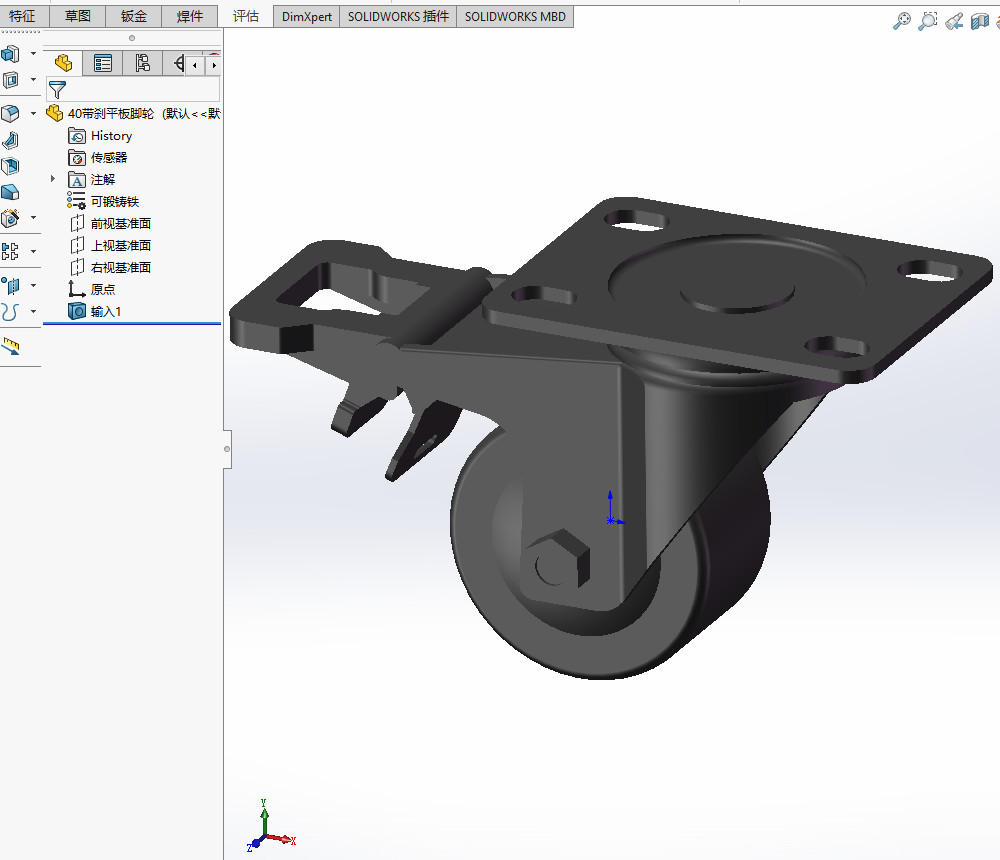Image resolution: width=1000 pixels, height=860 pixels.
Task: Click the 传感器 sensors folder icon
Action: pyautogui.click(x=77, y=158)
